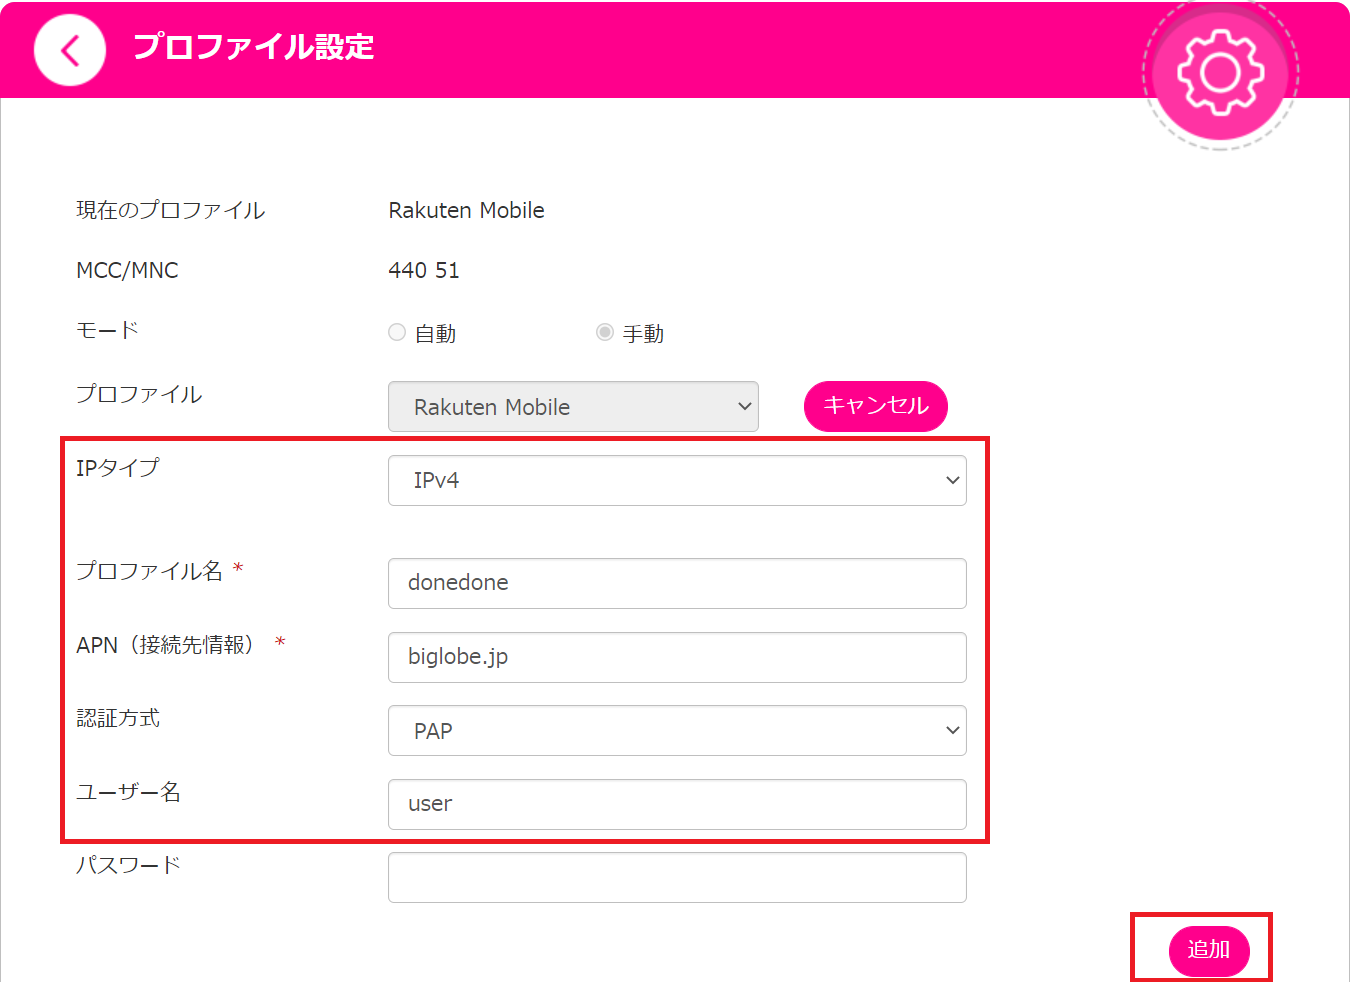Open settings via the gear icon
1350x982 pixels.
[x=1220, y=72]
